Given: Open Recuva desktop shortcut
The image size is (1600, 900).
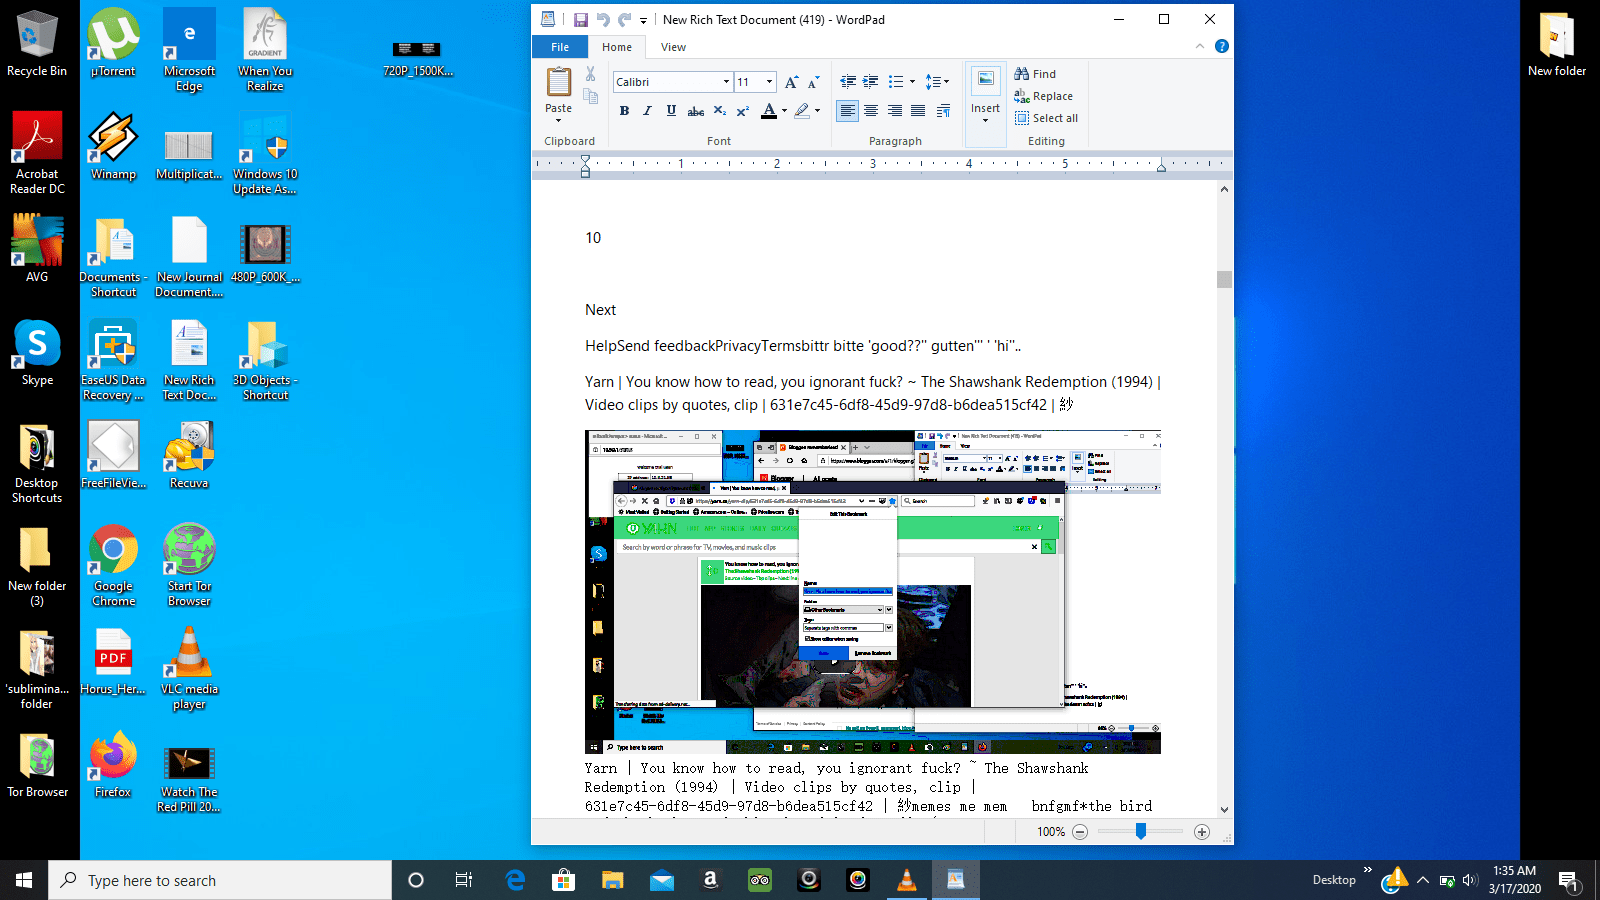Looking at the screenshot, I should click(x=189, y=456).
